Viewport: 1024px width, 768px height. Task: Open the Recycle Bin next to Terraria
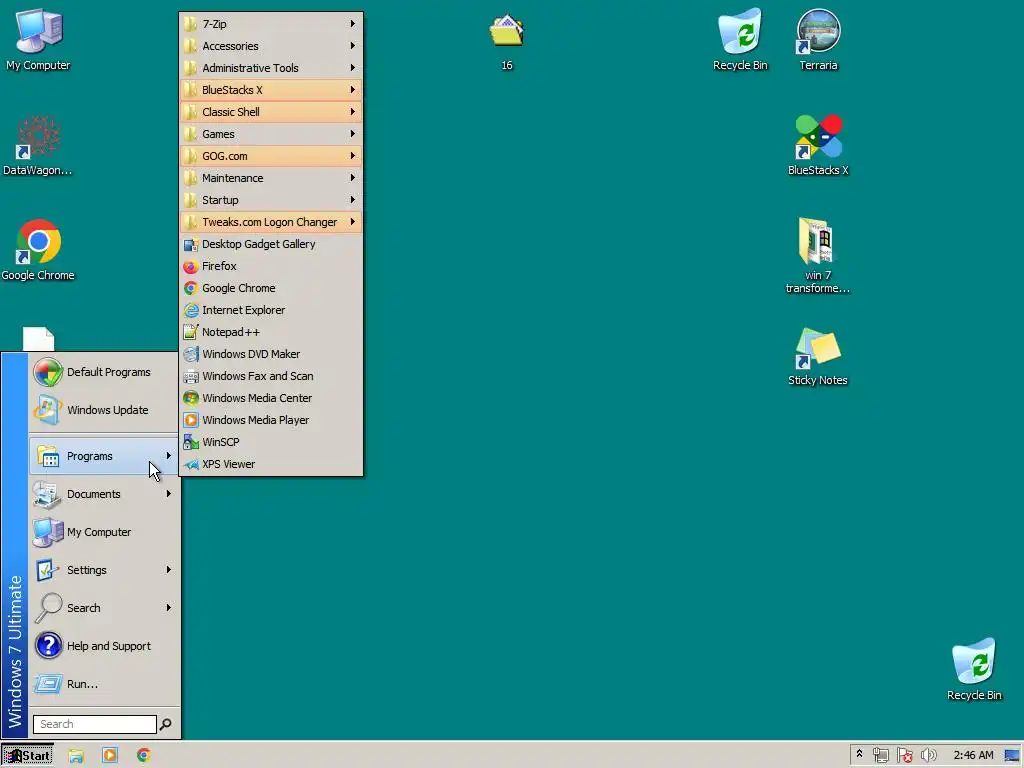(x=740, y=39)
